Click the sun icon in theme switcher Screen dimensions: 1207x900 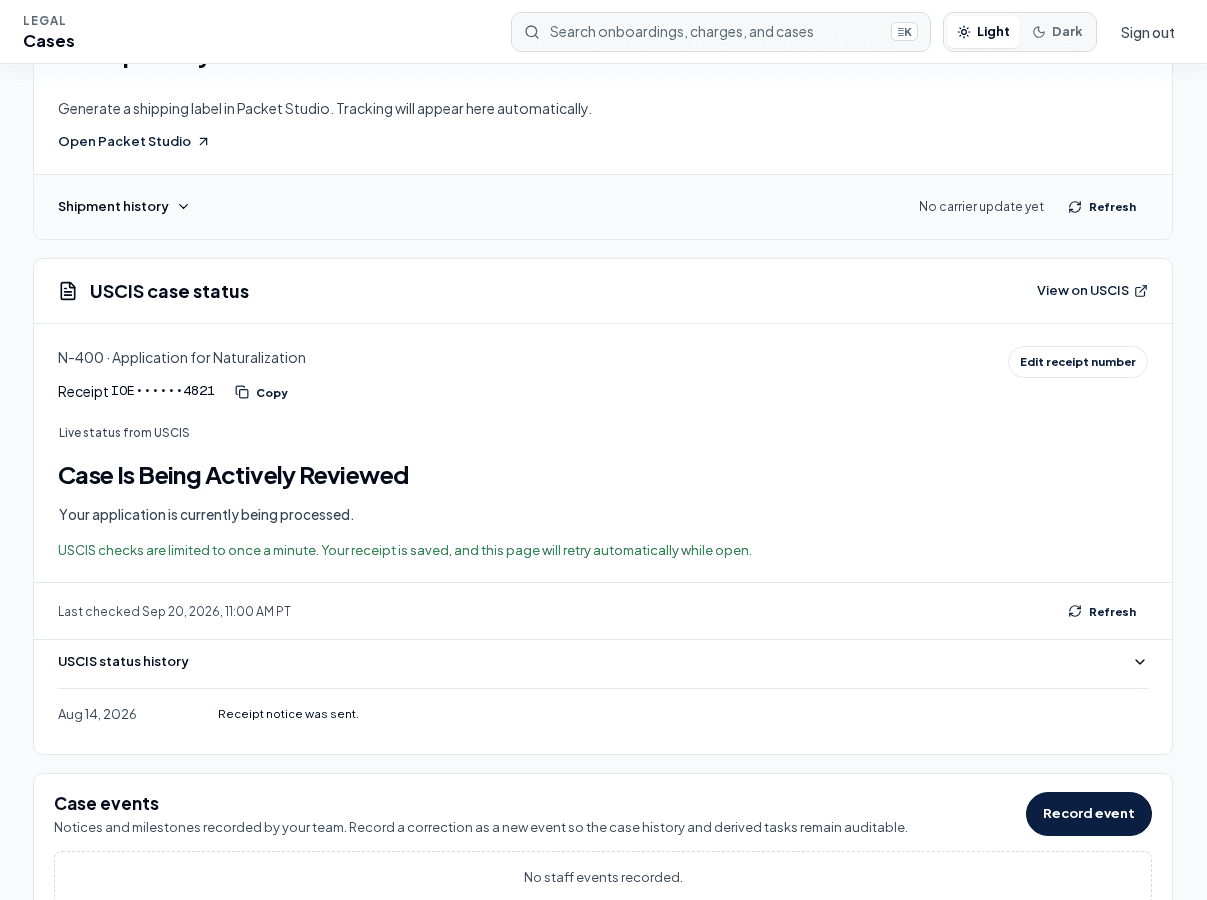click(964, 32)
